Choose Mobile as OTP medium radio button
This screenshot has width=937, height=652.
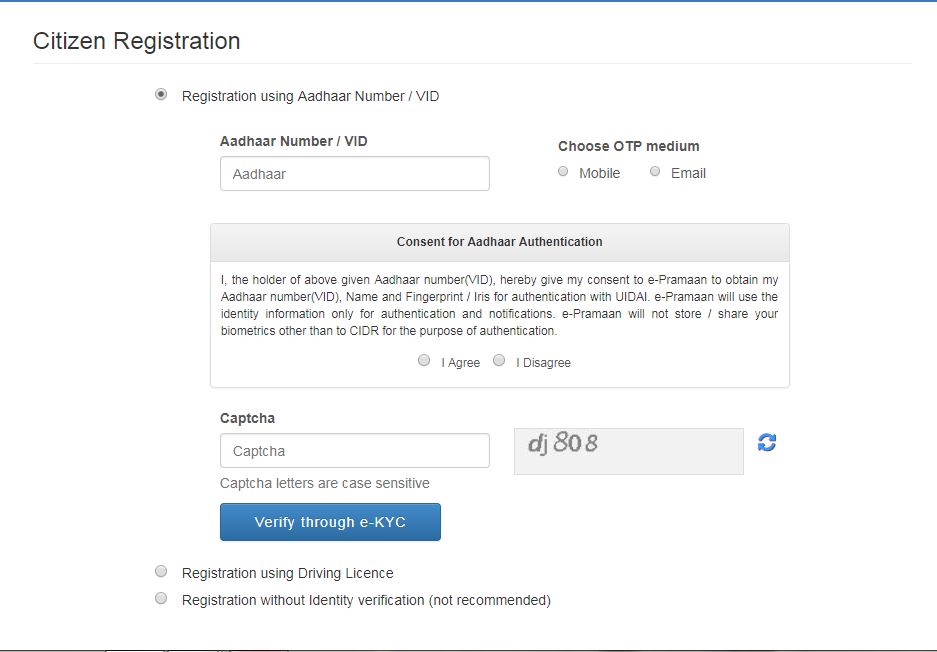click(563, 172)
